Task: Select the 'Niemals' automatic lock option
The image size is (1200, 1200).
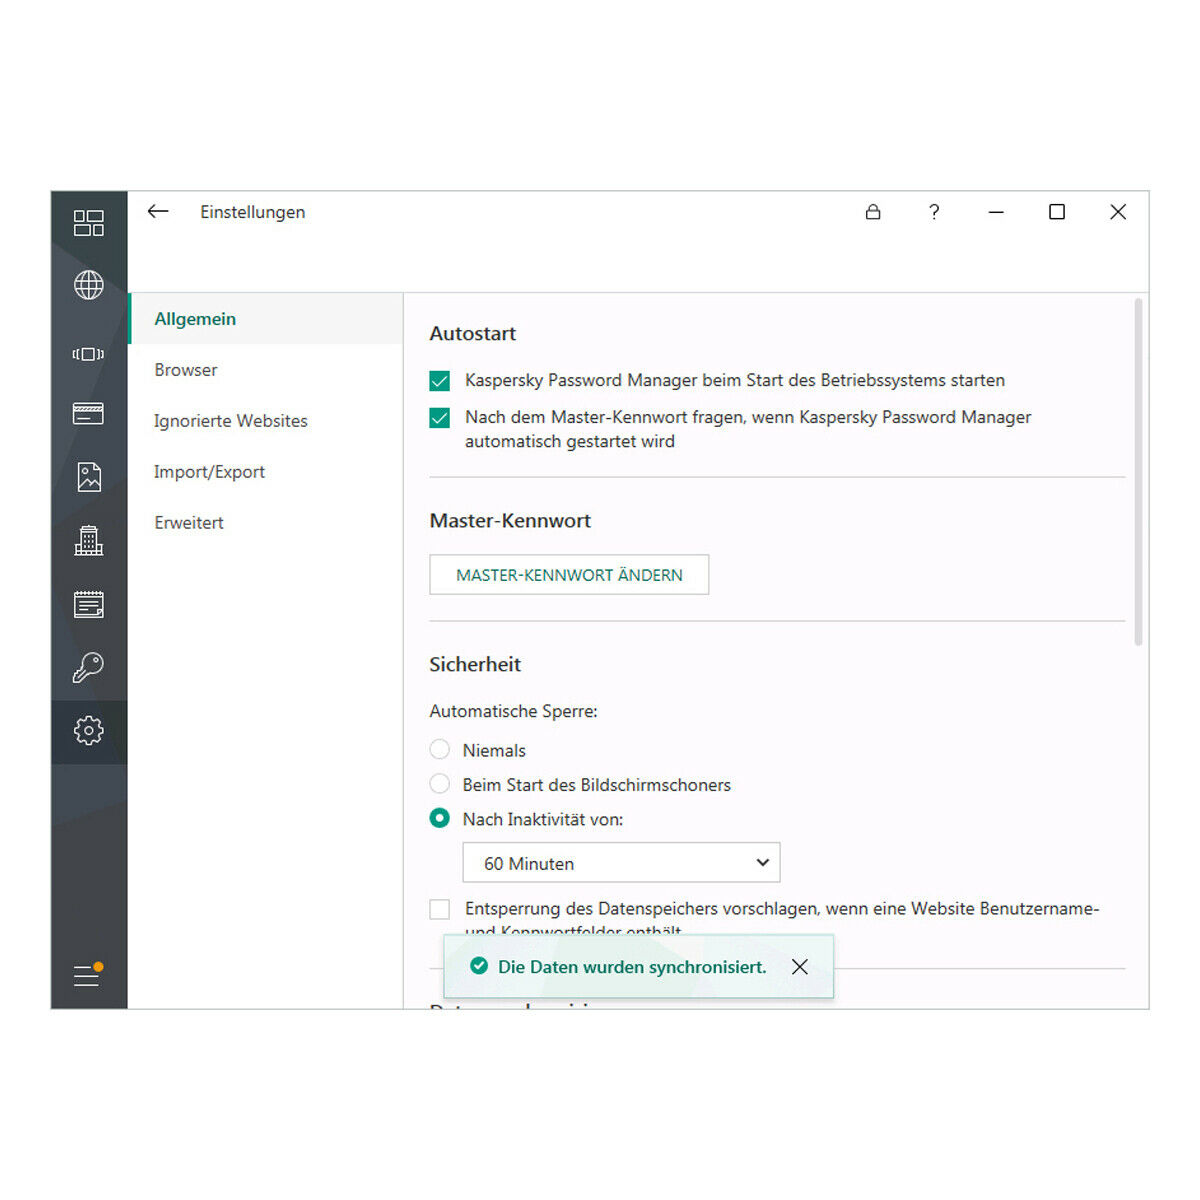Action: (x=440, y=750)
